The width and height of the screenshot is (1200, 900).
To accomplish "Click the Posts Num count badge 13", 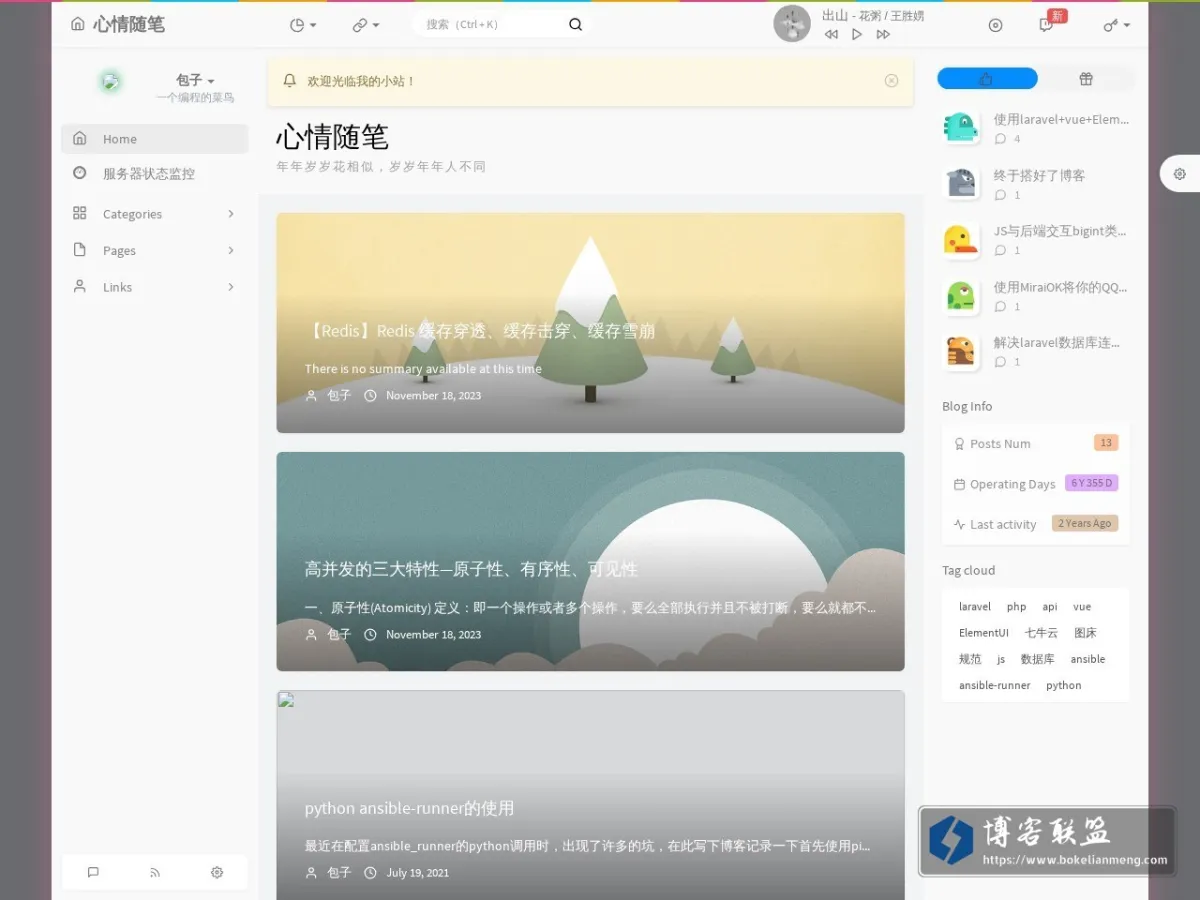I will click(1106, 443).
